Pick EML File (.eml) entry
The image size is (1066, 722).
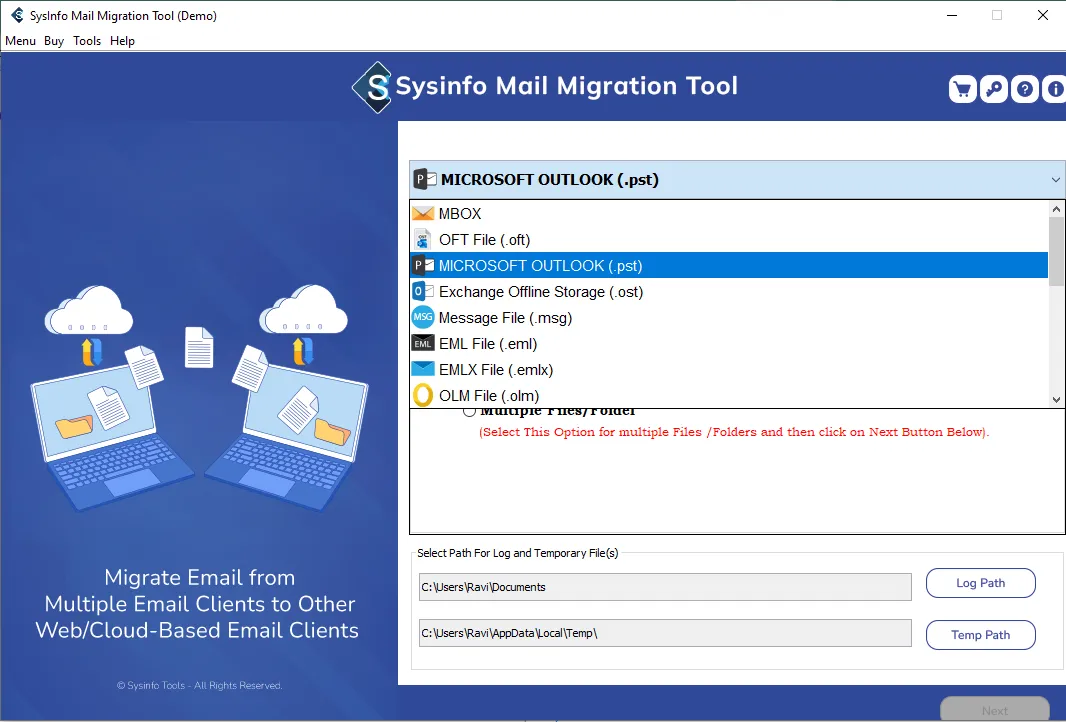pyautogui.click(x=729, y=343)
